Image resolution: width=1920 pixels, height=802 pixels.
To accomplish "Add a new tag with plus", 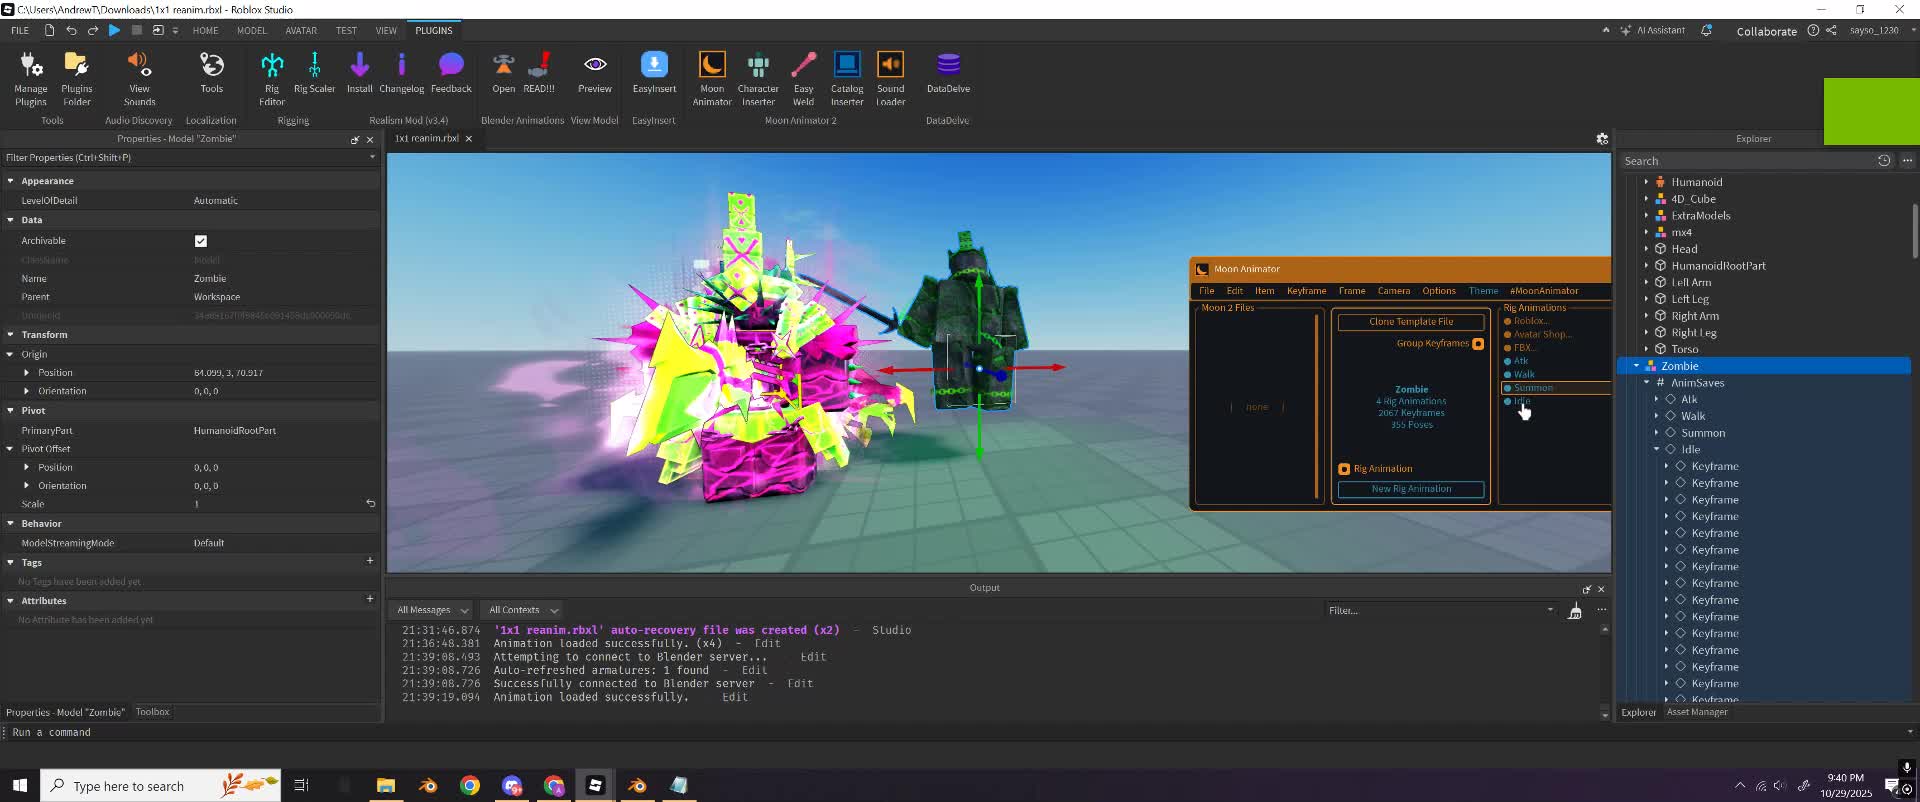I will 370,561.
